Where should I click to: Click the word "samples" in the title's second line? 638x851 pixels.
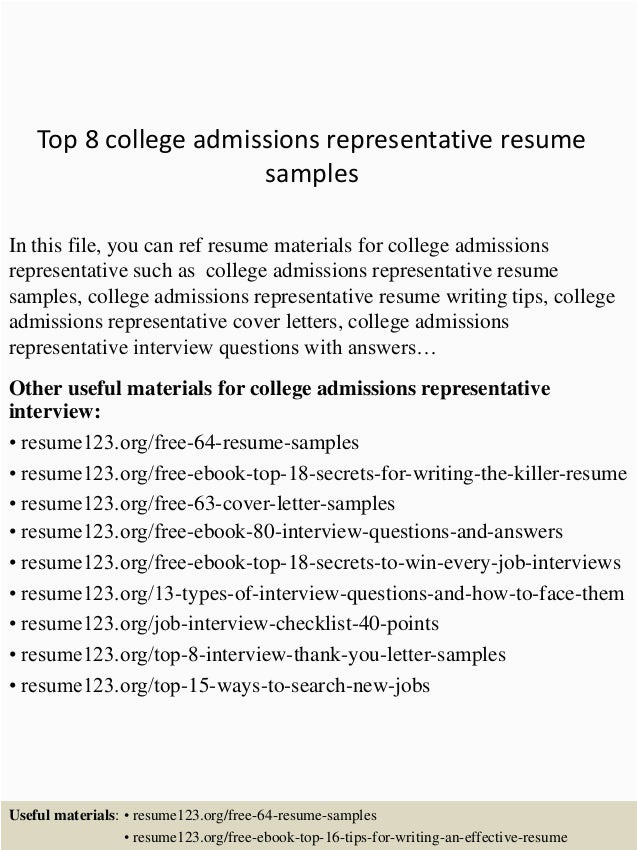[311, 175]
